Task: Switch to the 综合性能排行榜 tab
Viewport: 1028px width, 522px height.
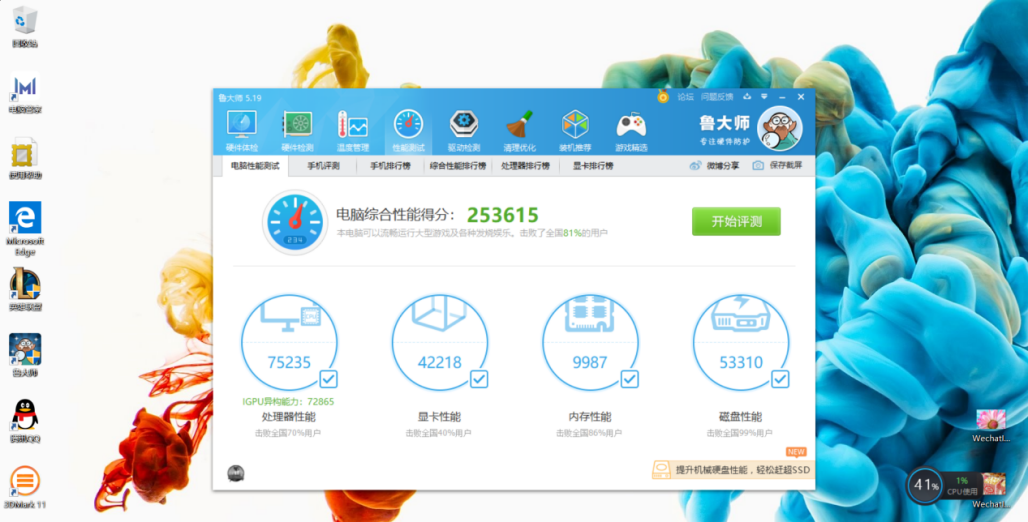Action: coord(458,166)
